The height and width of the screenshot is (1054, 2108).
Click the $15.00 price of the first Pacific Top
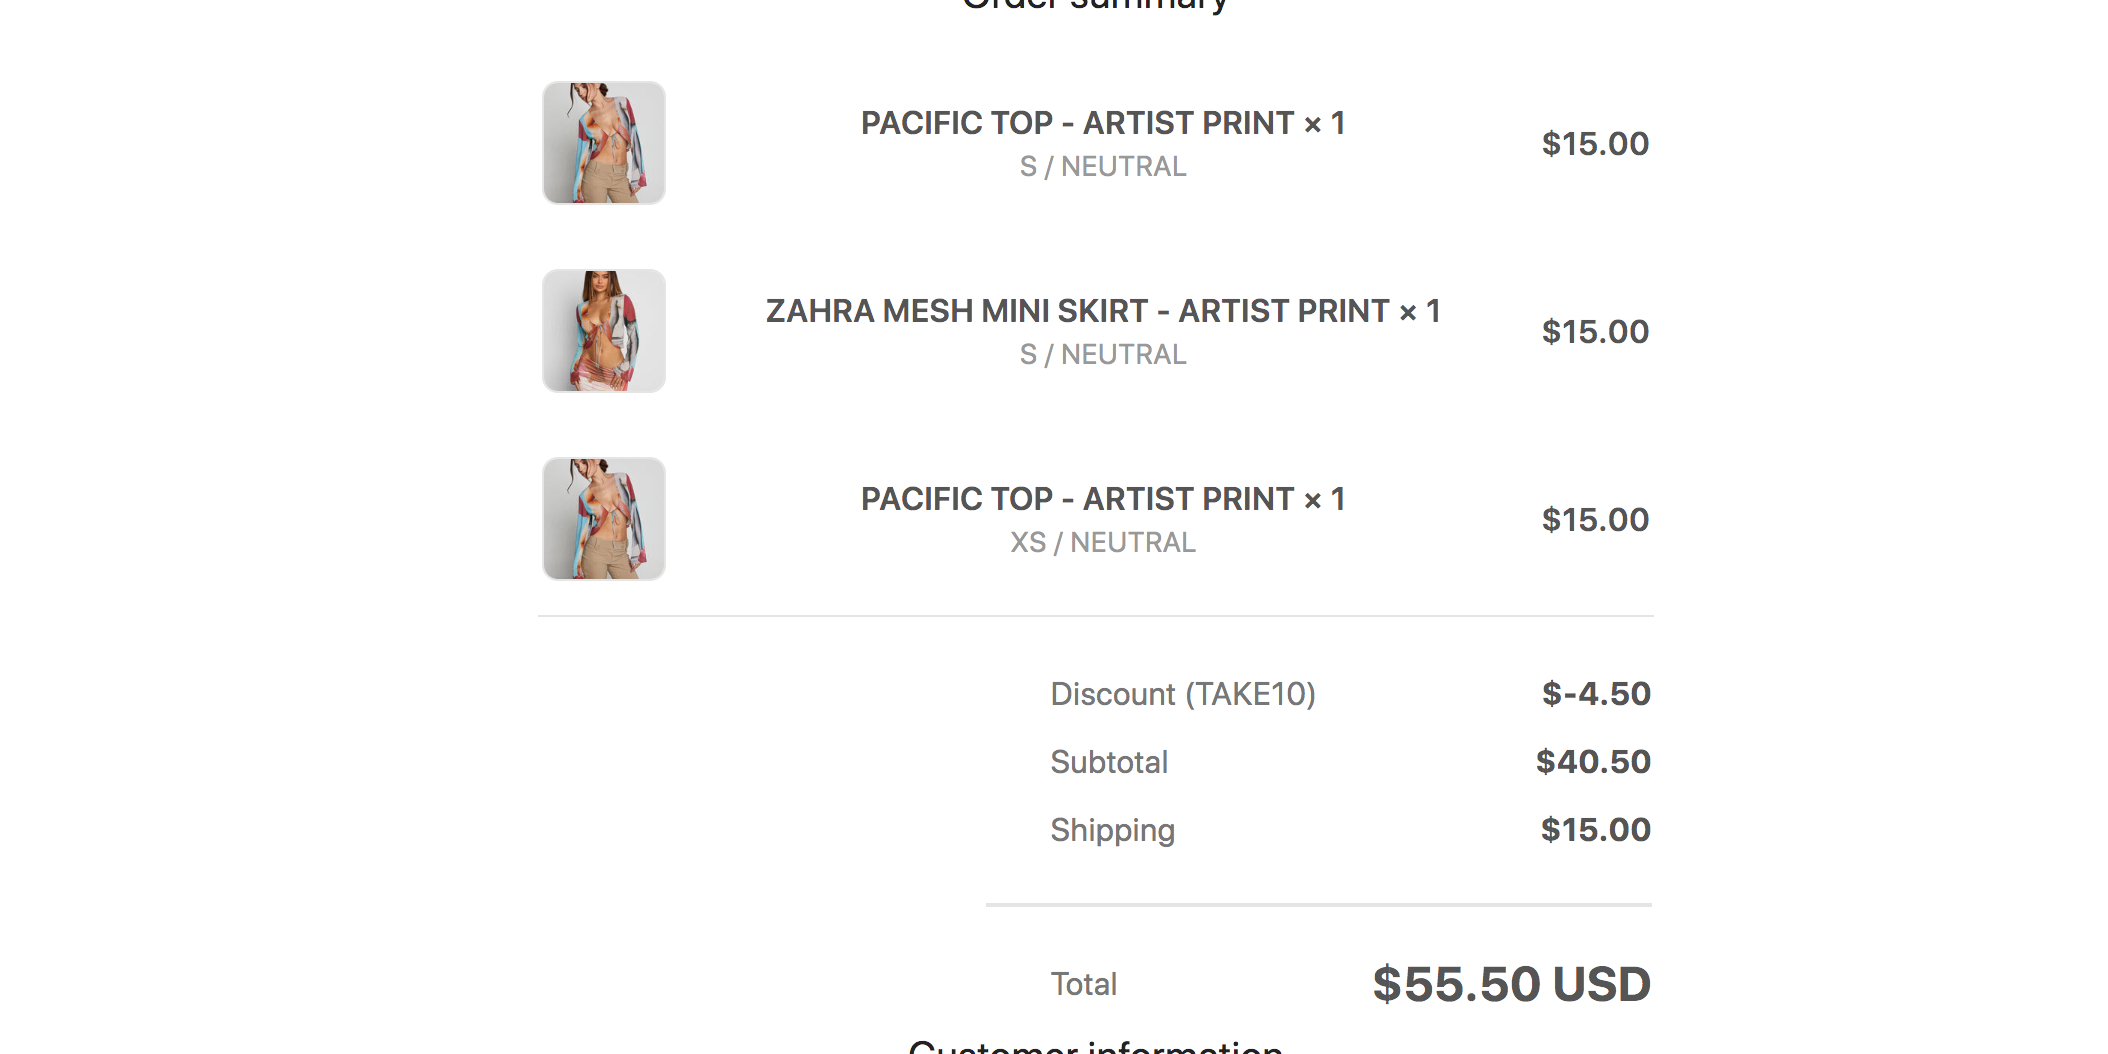click(x=1595, y=144)
